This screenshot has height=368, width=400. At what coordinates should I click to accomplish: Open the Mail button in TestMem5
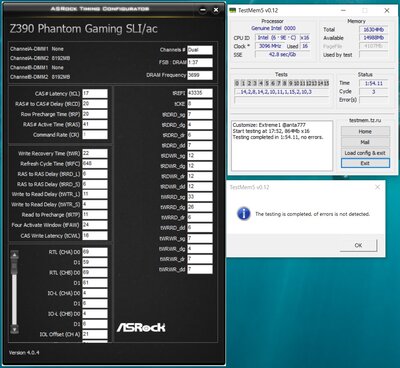click(365, 142)
